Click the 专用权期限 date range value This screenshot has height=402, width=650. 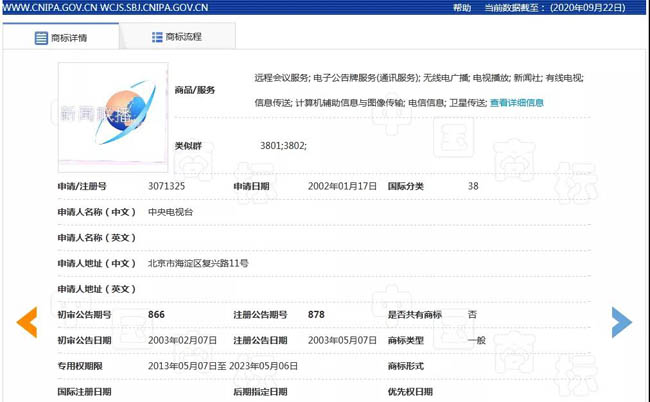pyautogui.click(x=223, y=366)
